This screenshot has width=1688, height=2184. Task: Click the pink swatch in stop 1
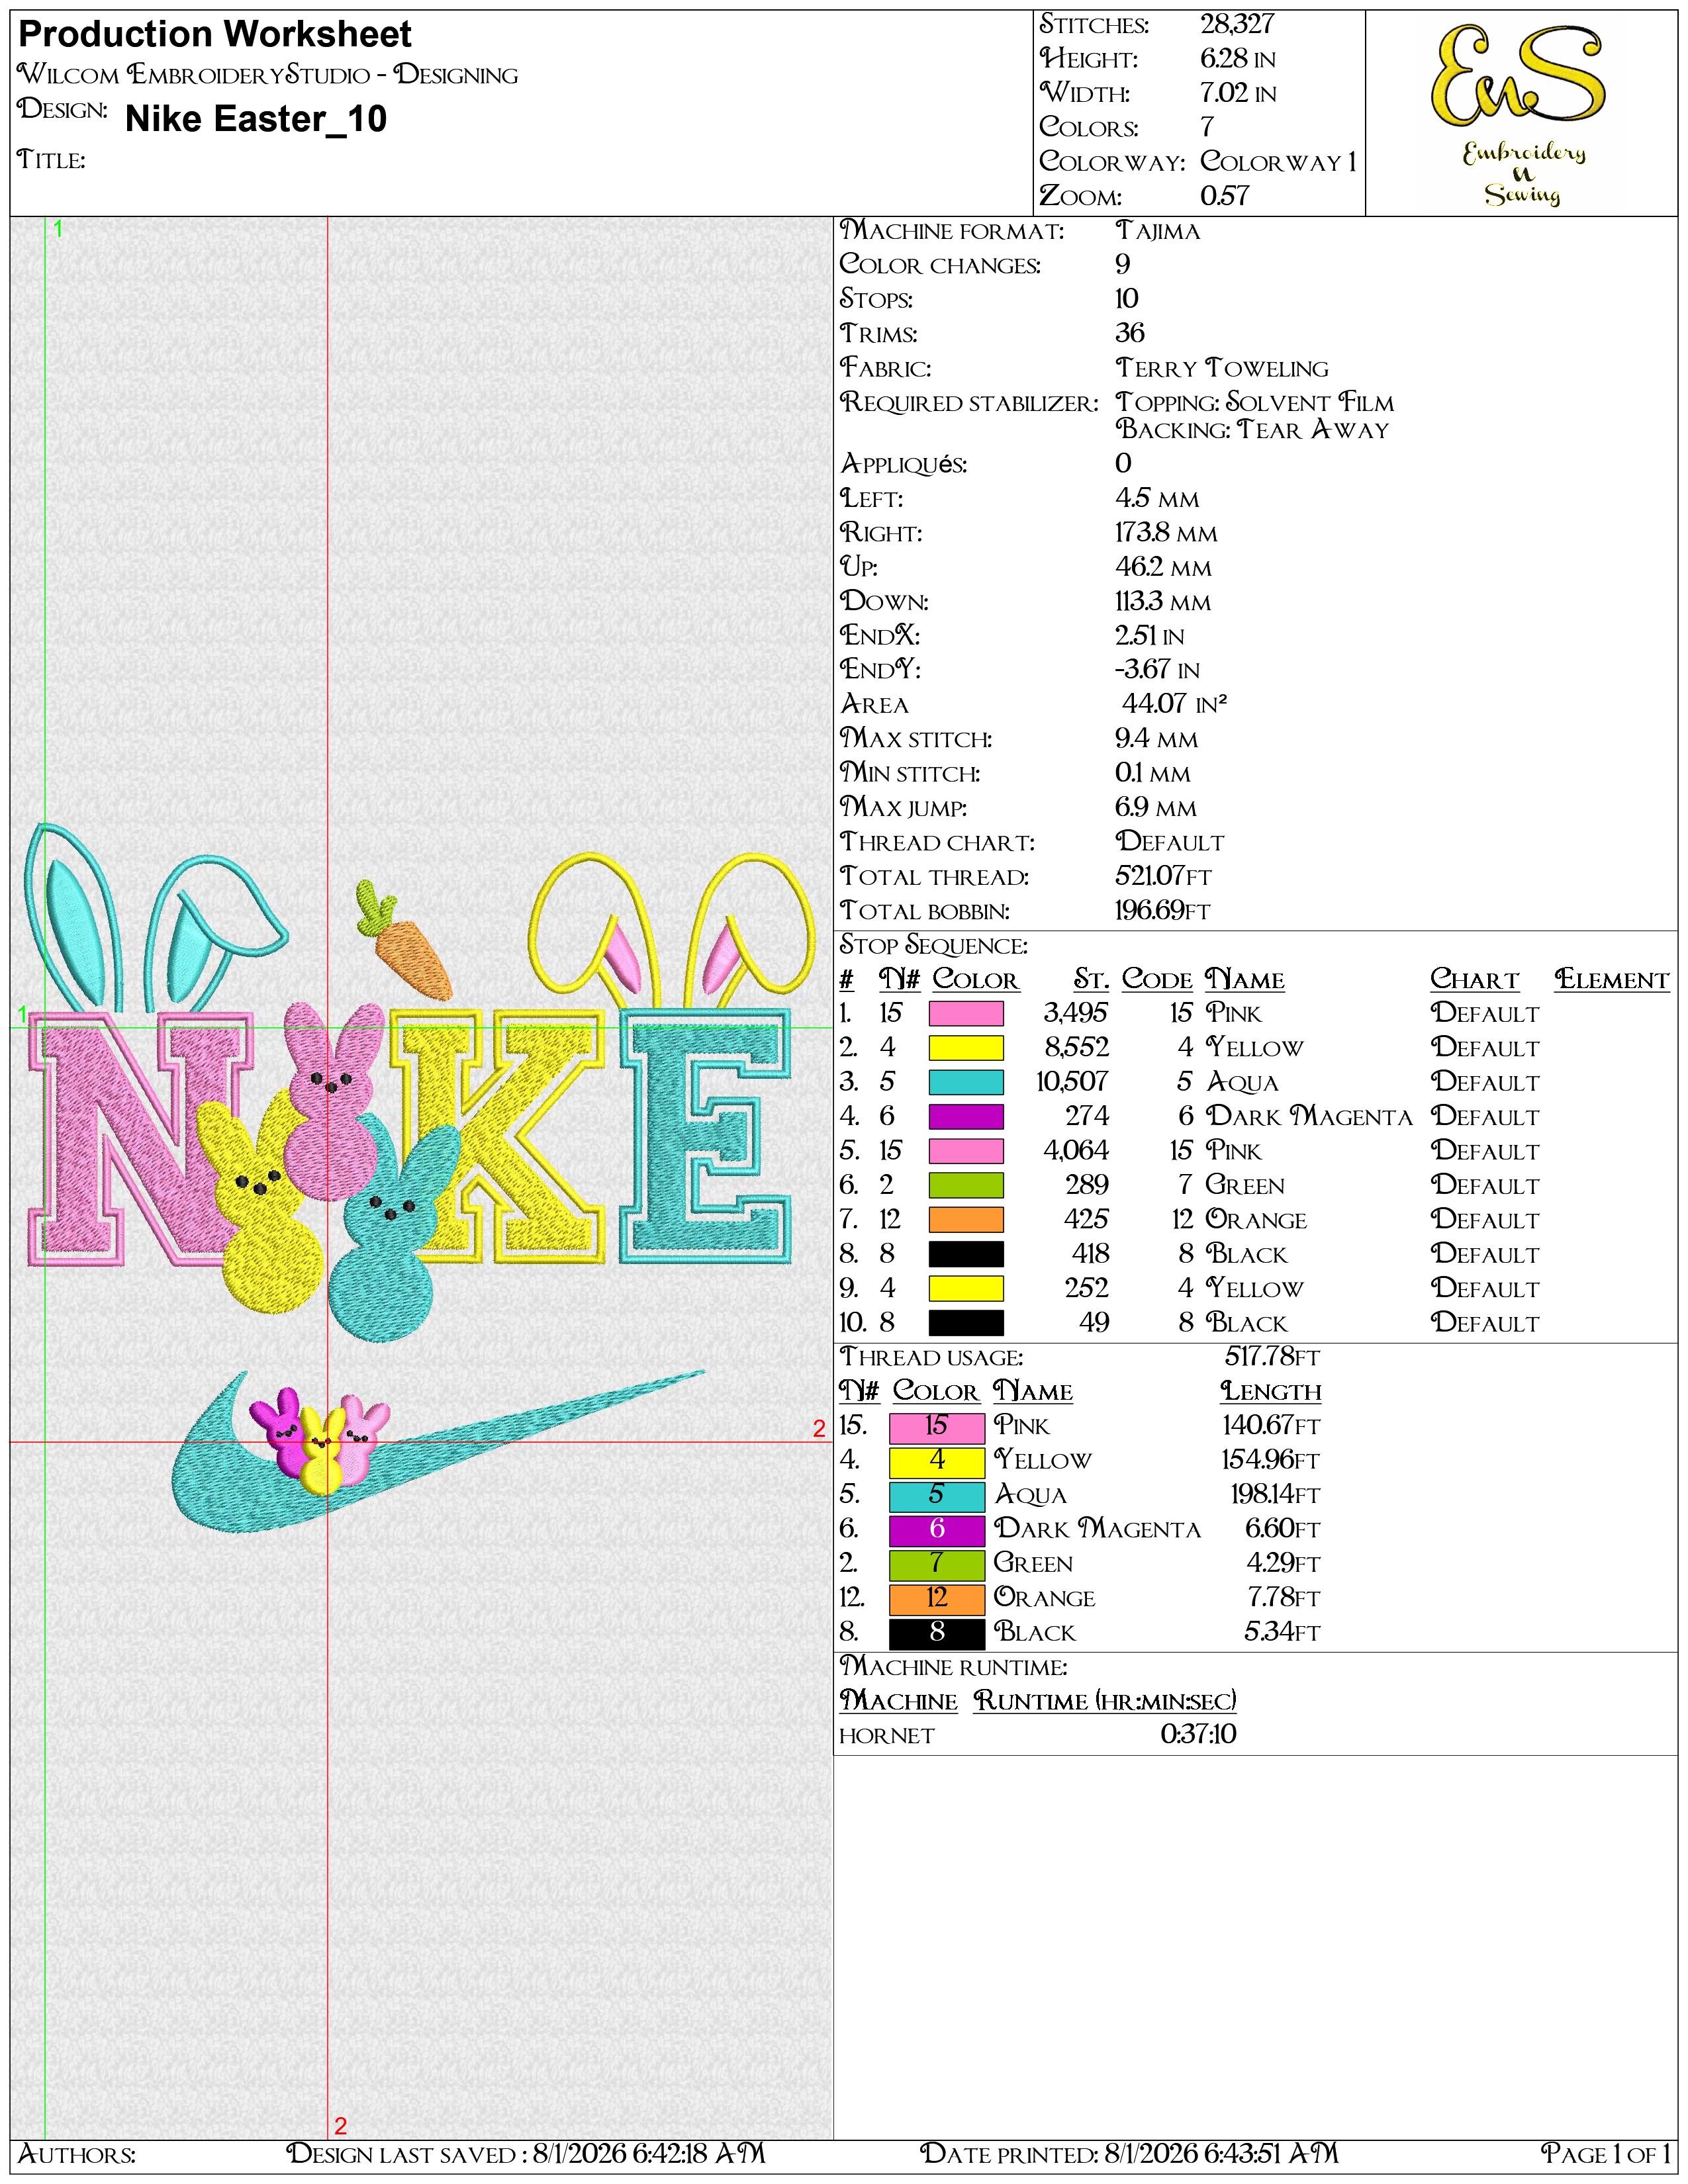coord(966,1013)
